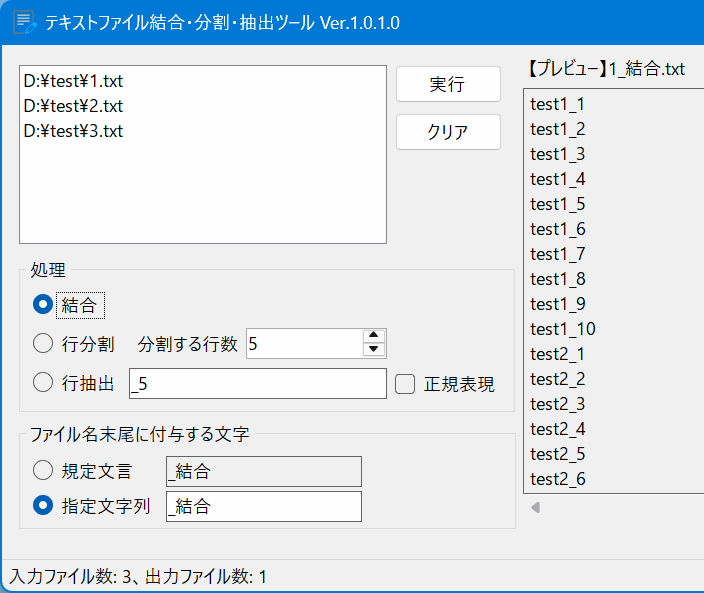Image resolution: width=704 pixels, height=593 pixels.
Task: Click status bar text 入力ファイル数: 3
Action: [x=70, y=576]
